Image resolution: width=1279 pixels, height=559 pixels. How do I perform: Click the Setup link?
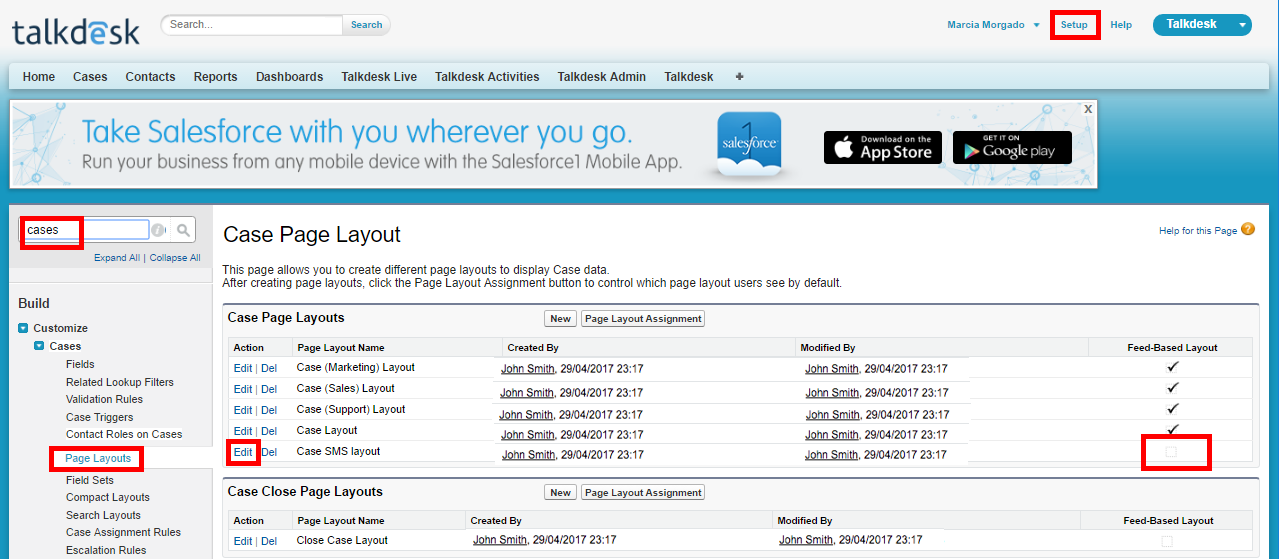coord(1074,25)
